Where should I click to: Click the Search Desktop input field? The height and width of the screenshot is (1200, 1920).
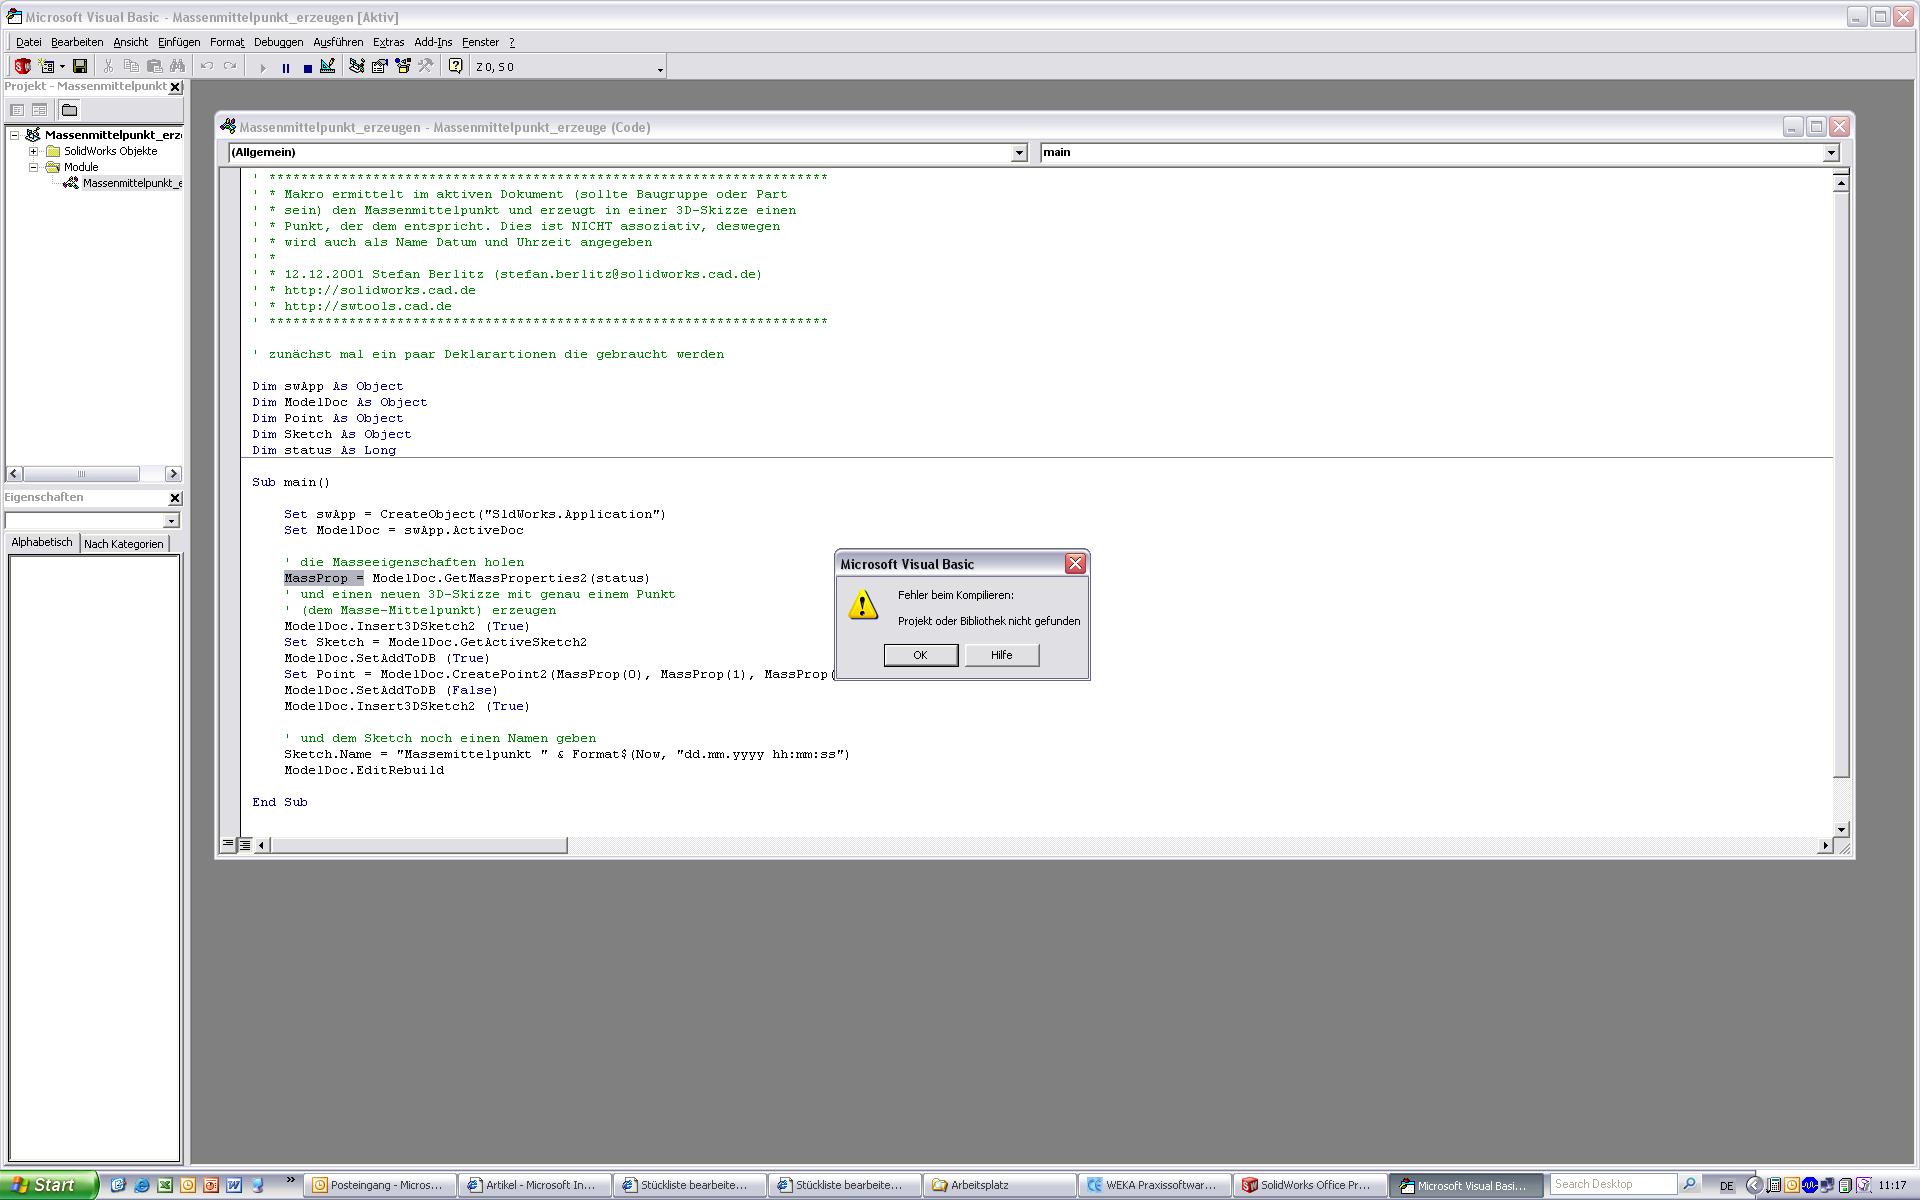click(x=1613, y=1184)
